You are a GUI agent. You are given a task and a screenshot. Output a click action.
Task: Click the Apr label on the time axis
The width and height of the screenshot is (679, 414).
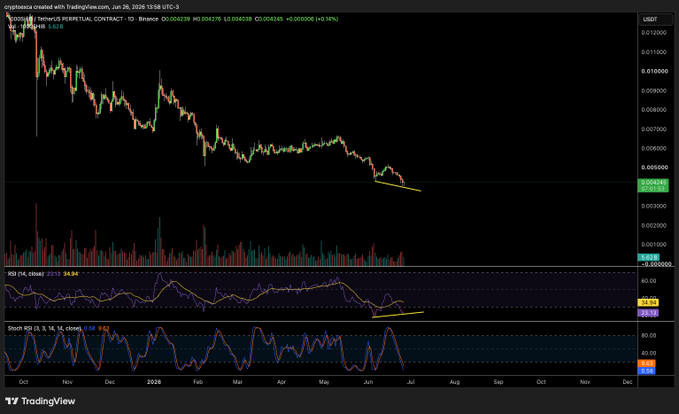click(281, 382)
